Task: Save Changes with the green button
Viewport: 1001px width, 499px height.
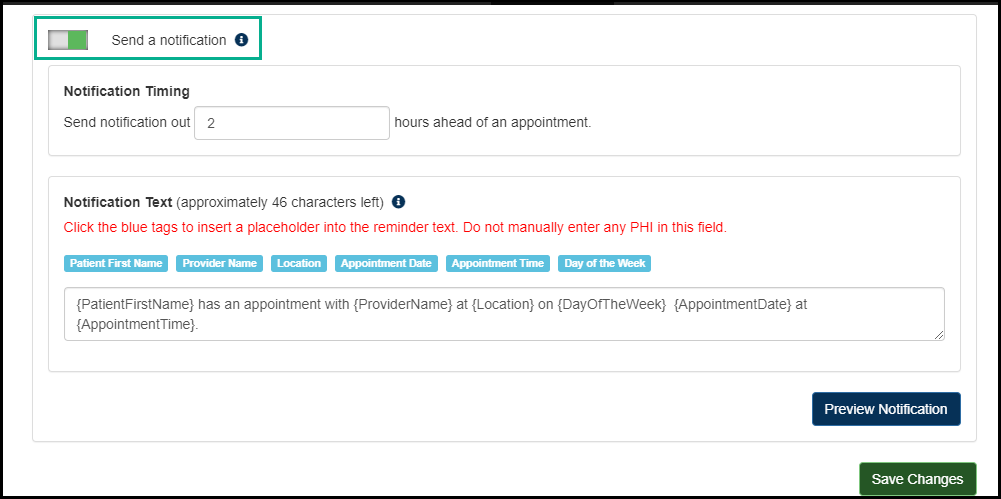Action: [917, 479]
